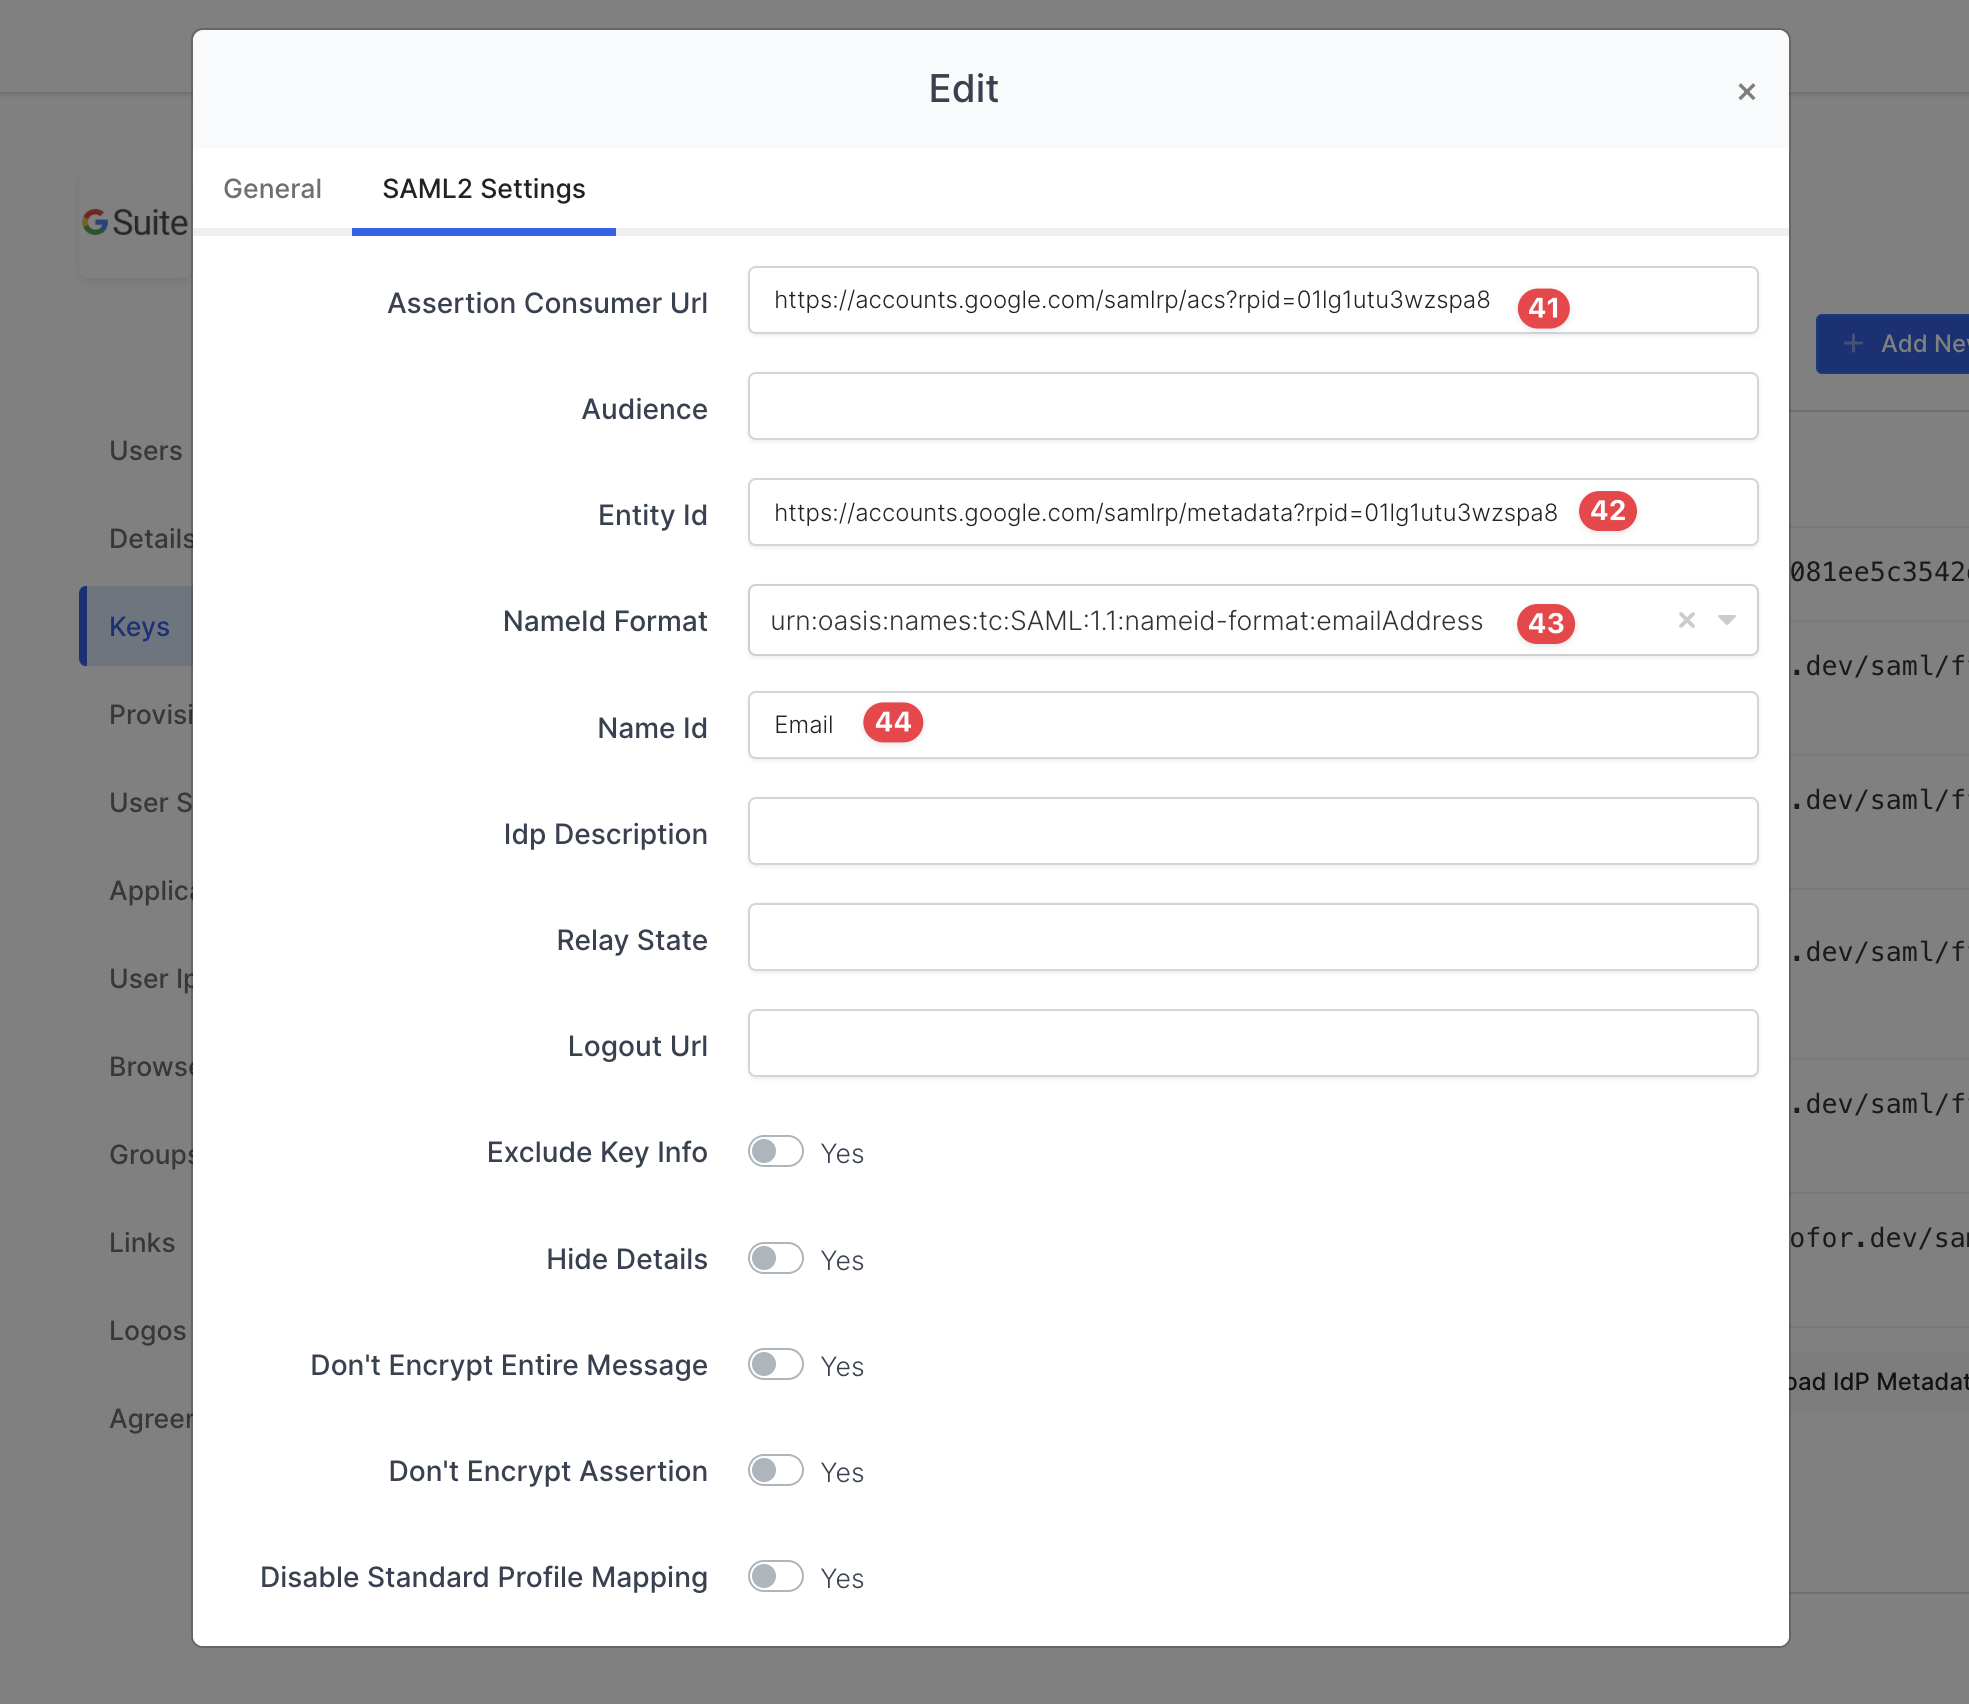Turn on Don't Encrypt Entire Message
1969x1704 pixels.
776,1364
